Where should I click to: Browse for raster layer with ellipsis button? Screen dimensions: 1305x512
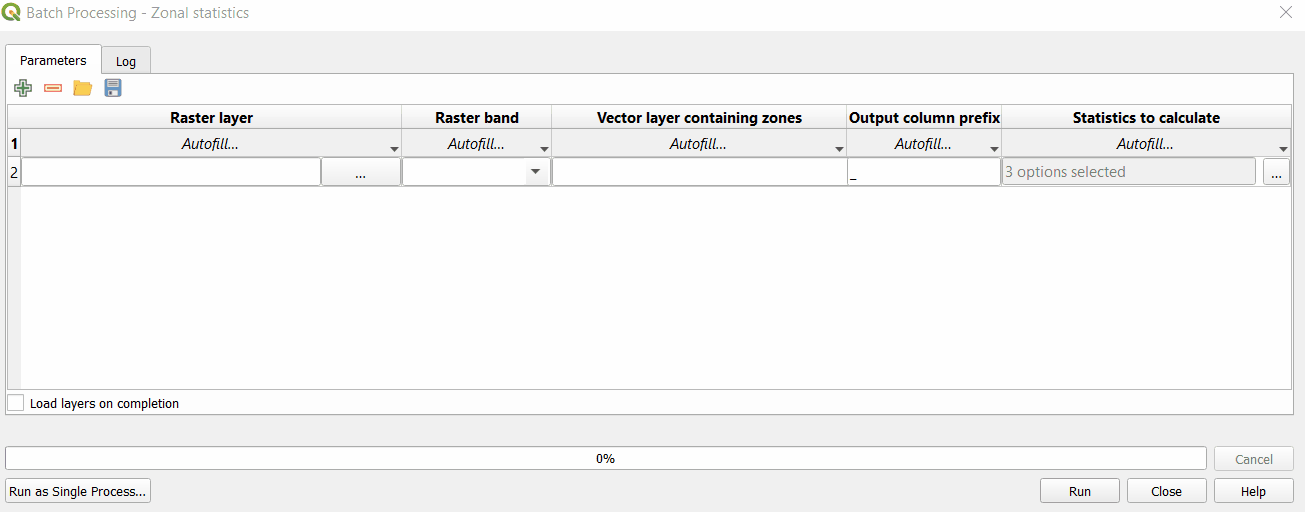[x=360, y=173]
